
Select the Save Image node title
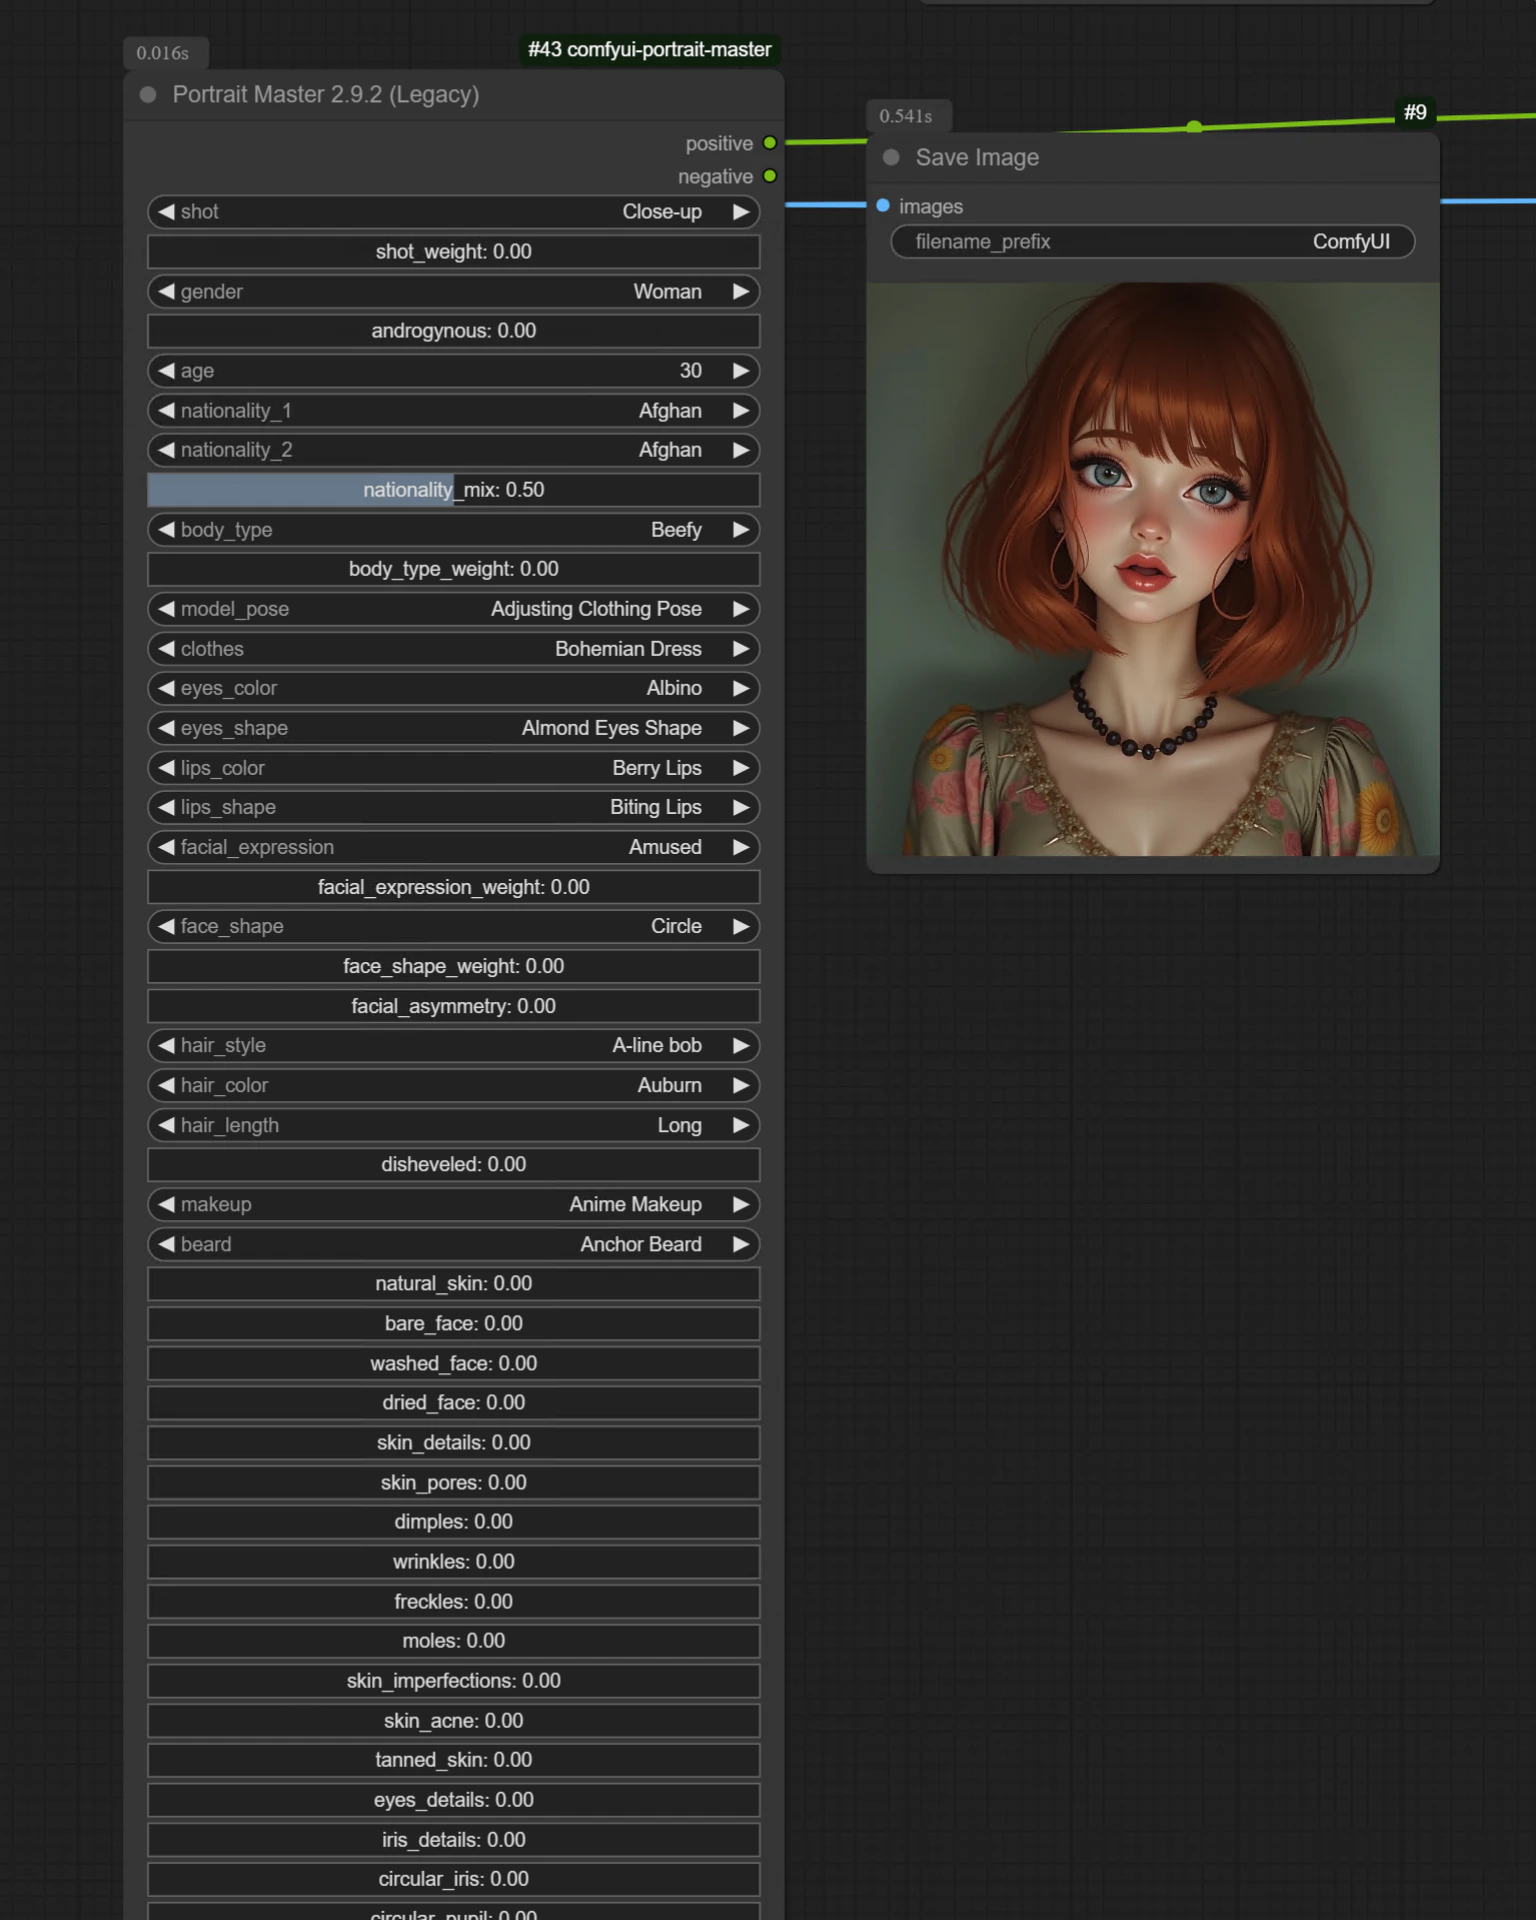pos(977,158)
